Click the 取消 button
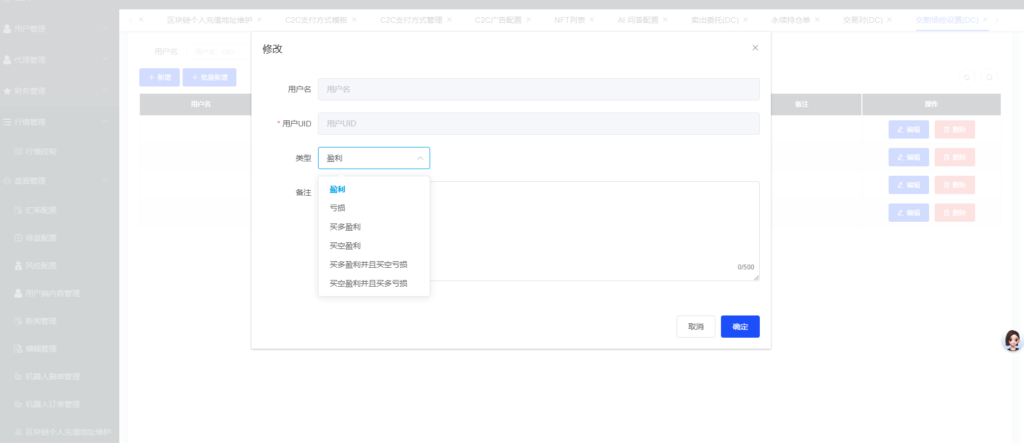Viewport: 1024px width, 443px height. pos(695,327)
